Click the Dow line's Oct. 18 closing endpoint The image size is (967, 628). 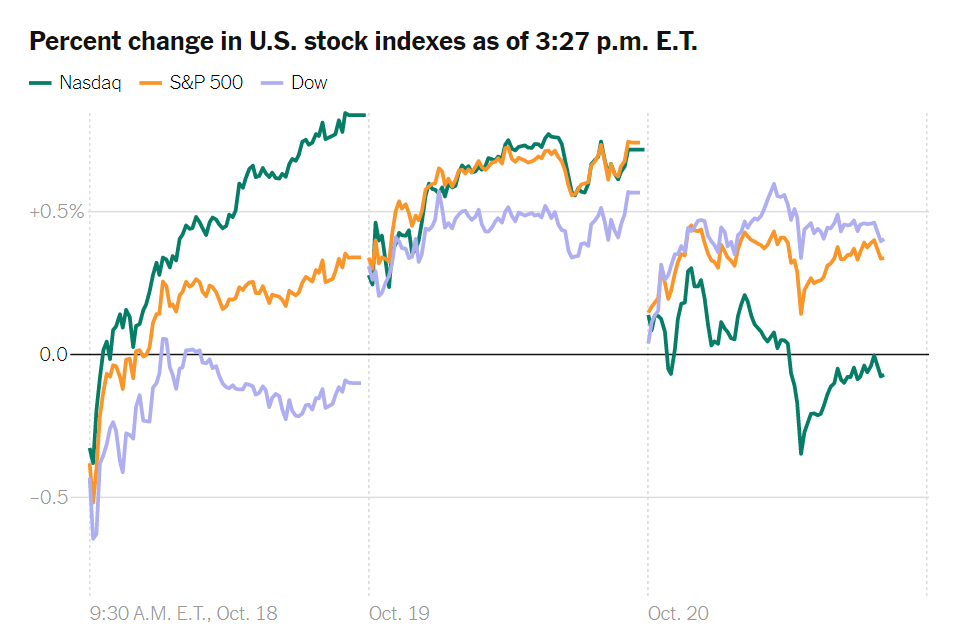(x=360, y=383)
